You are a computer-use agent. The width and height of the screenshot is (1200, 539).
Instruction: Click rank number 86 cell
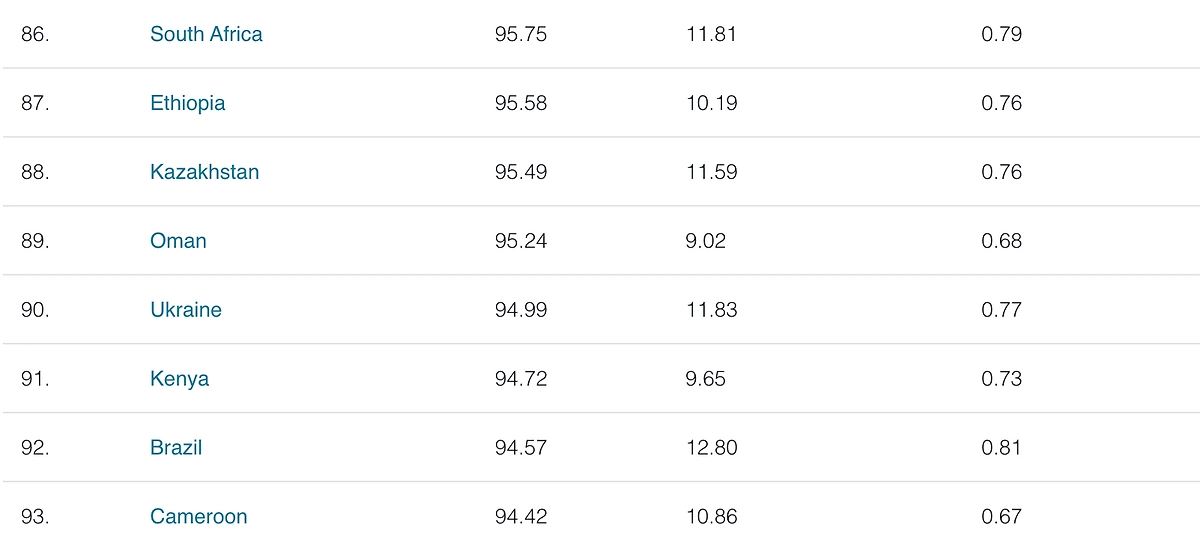[x=35, y=34]
